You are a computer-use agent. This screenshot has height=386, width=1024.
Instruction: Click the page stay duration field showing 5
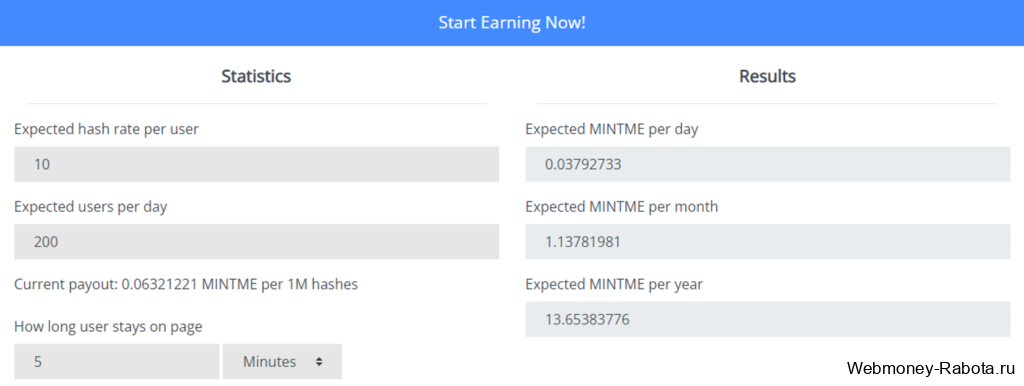(x=117, y=362)
